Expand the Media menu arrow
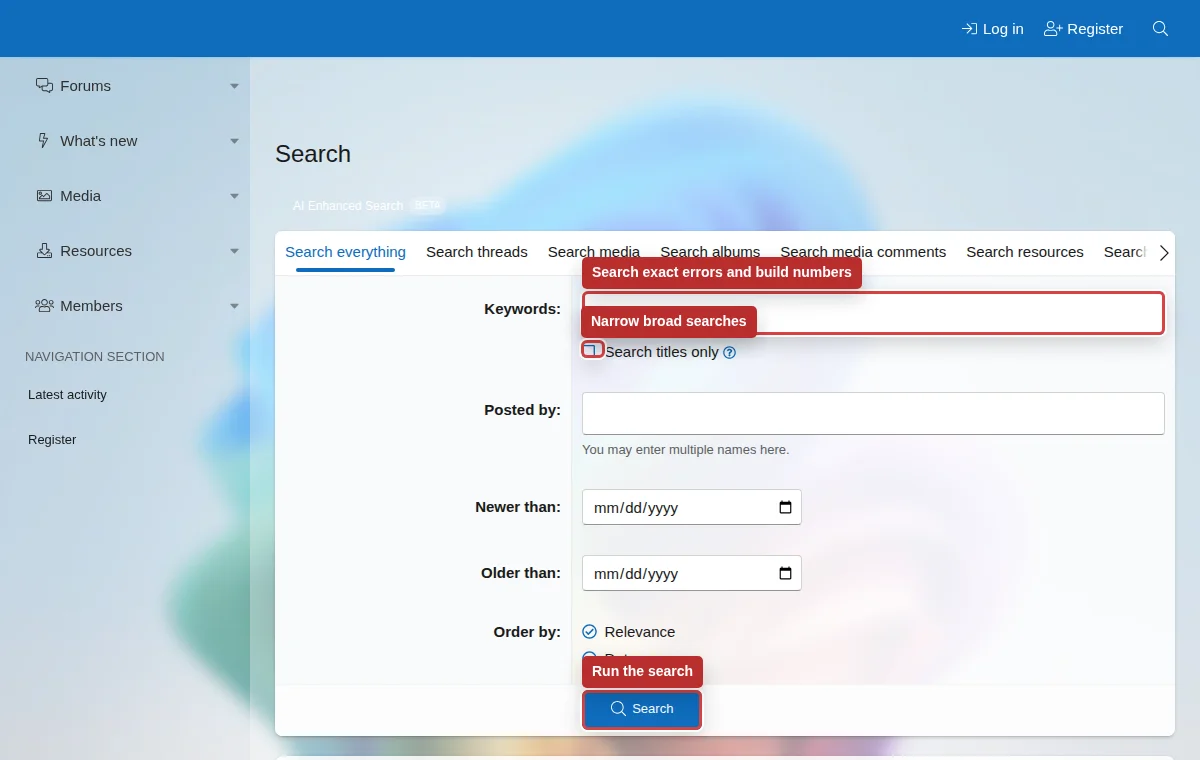The image size is (1200, 760). coord(234,196)
